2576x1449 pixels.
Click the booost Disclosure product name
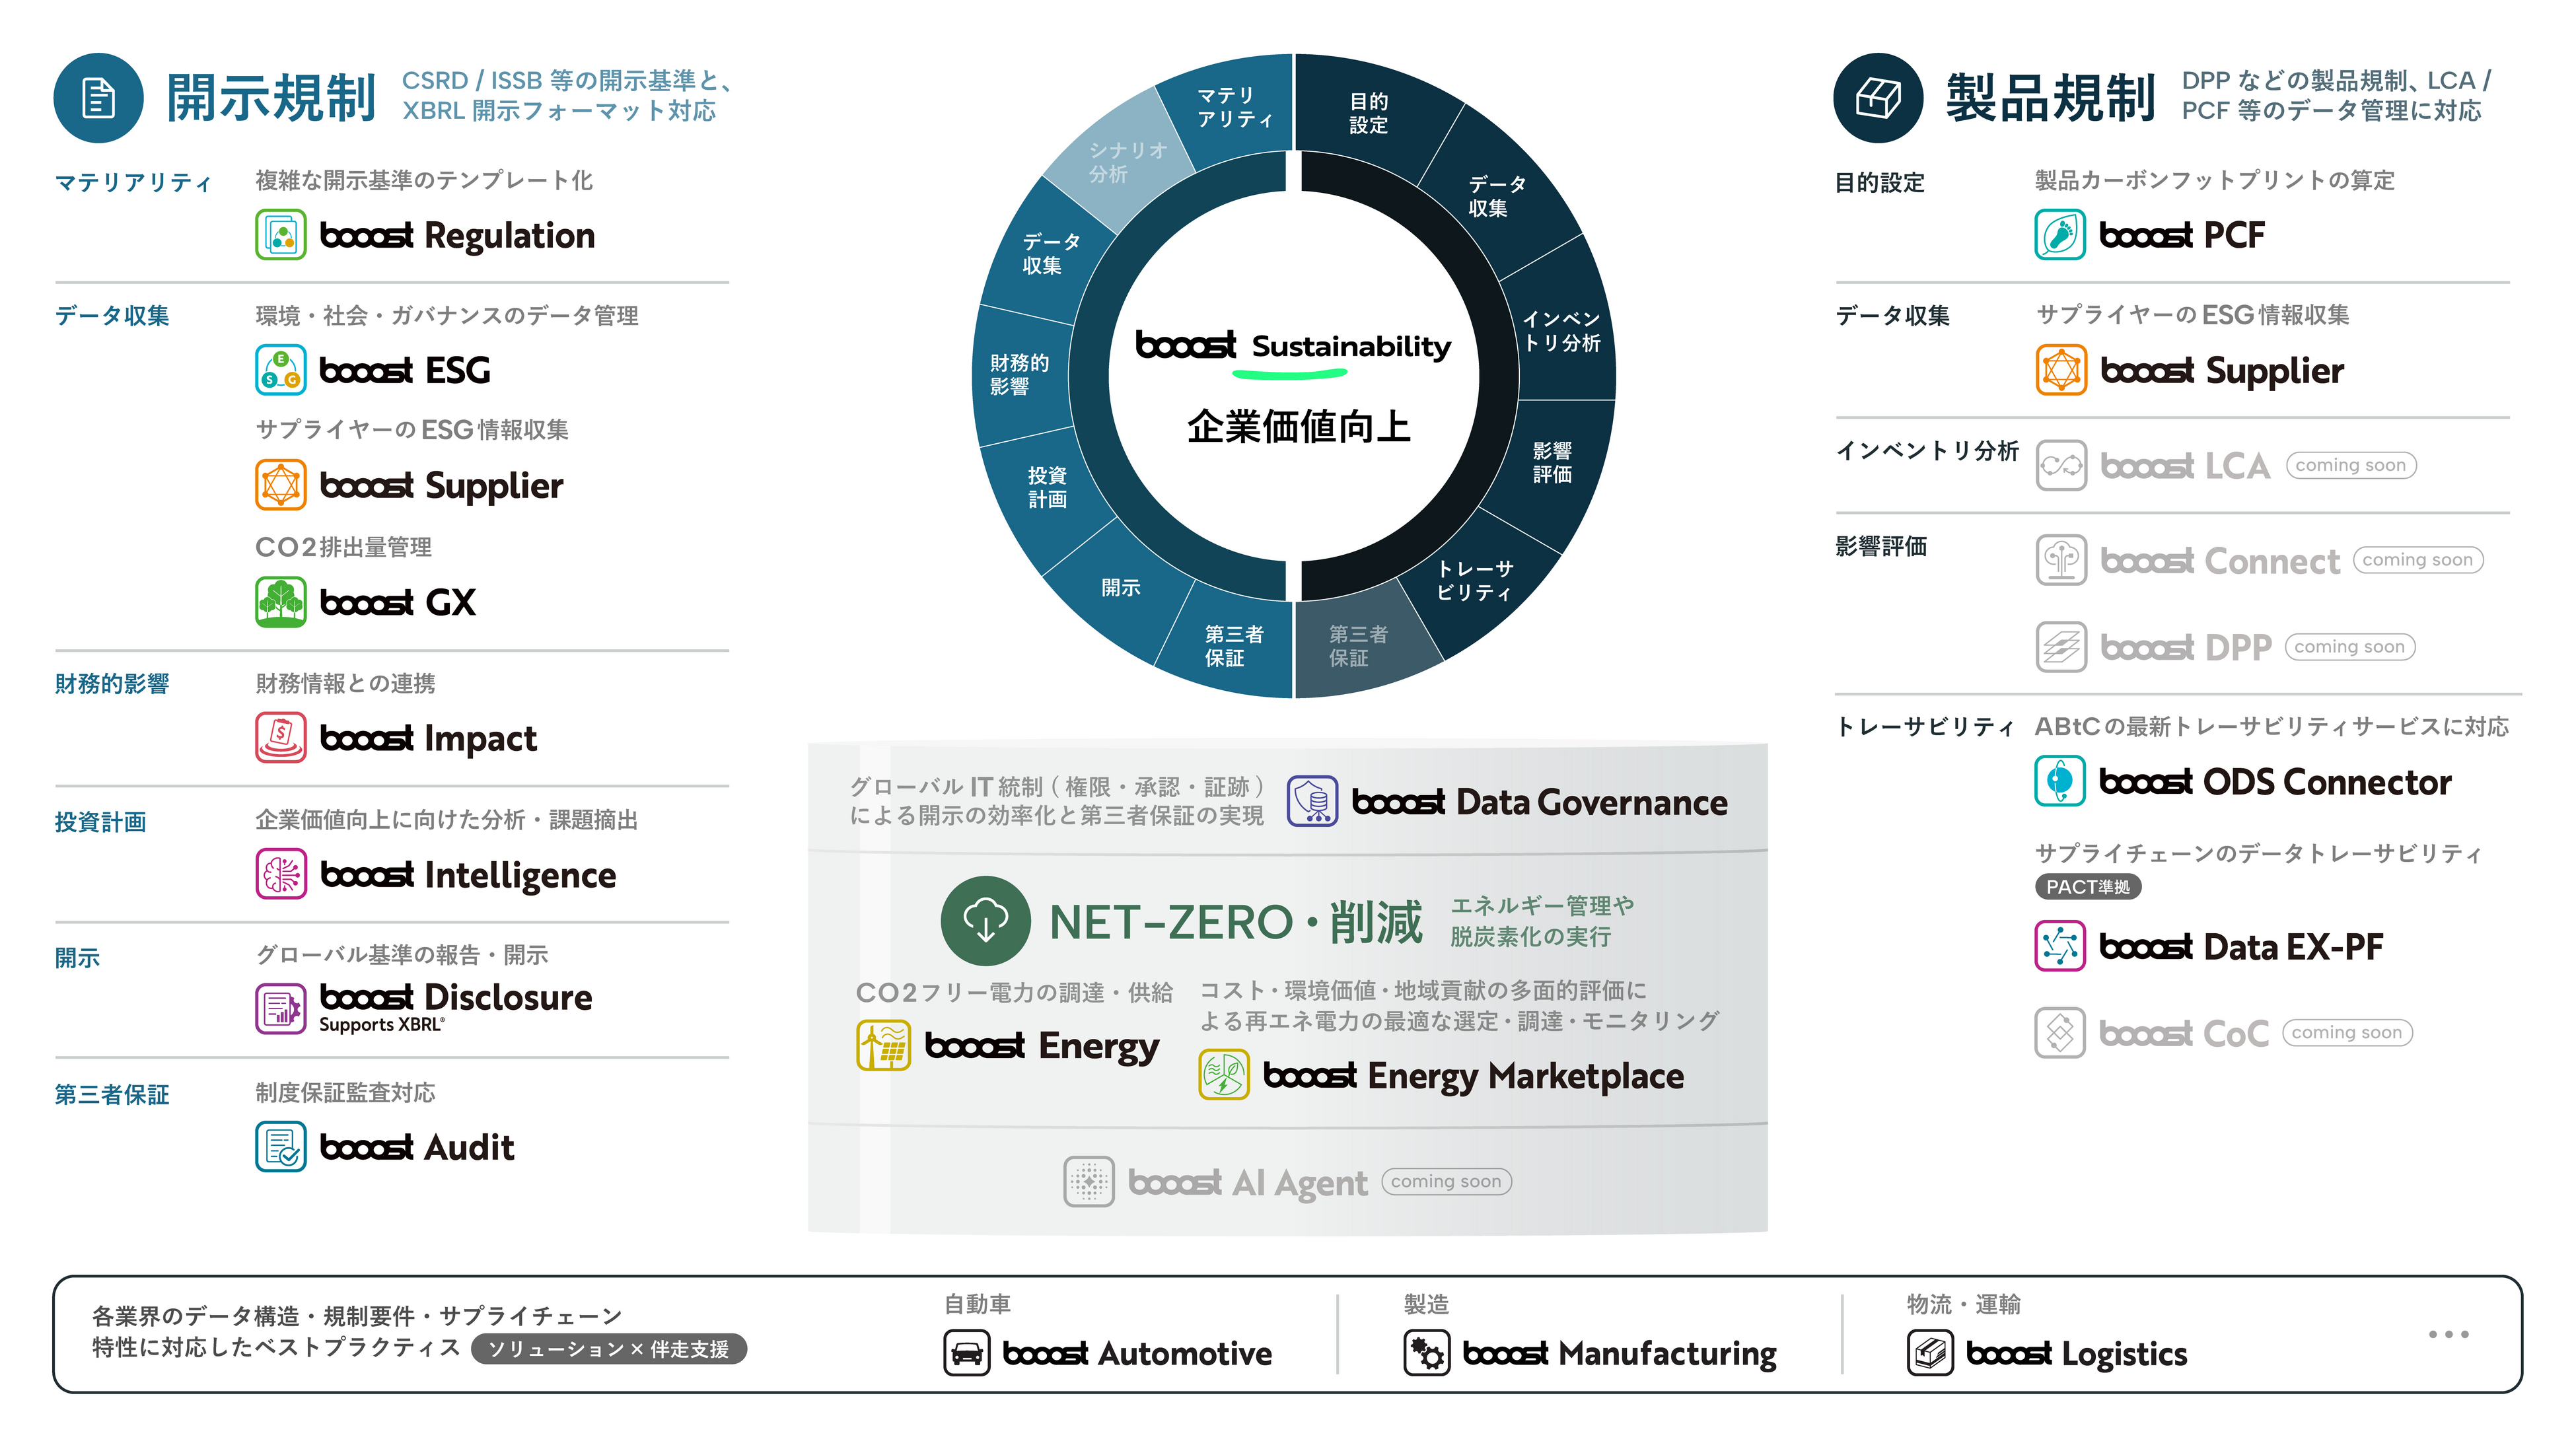click(456, 997)
